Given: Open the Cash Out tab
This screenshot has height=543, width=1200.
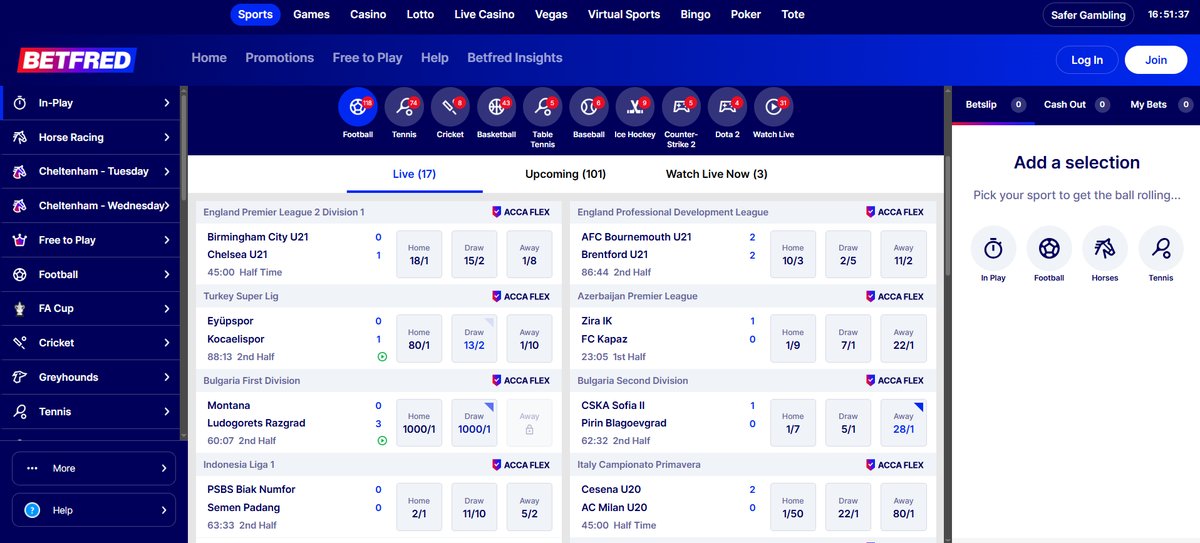Looking at the screenshot, I should (1076, 104).
